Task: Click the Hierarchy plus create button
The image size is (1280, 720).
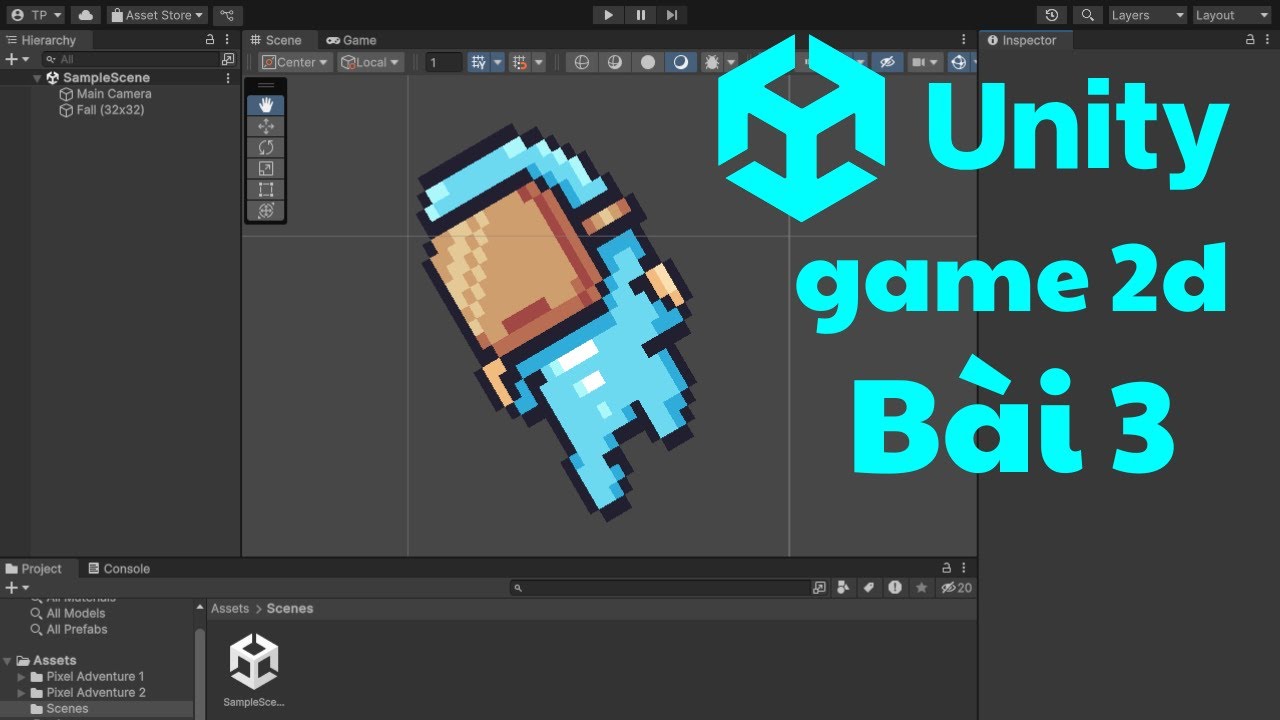Action: [18, 59]
